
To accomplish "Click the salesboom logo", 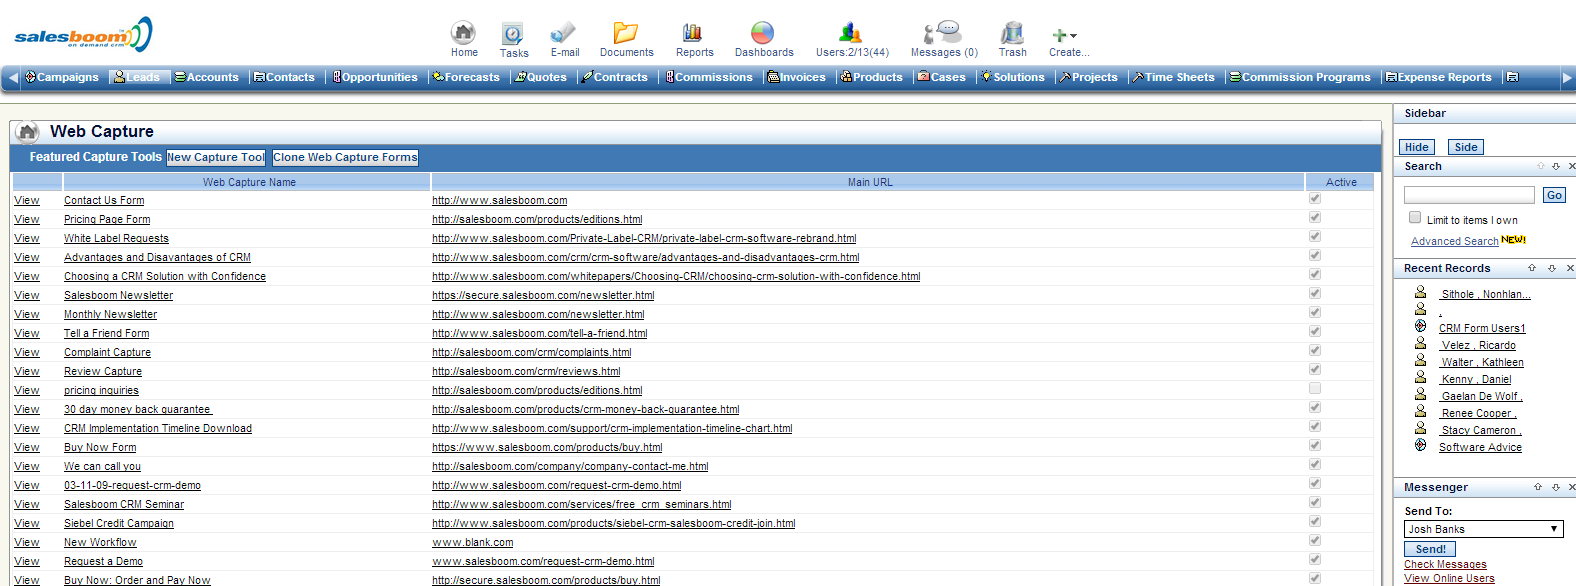I will (x=83, y=34).
